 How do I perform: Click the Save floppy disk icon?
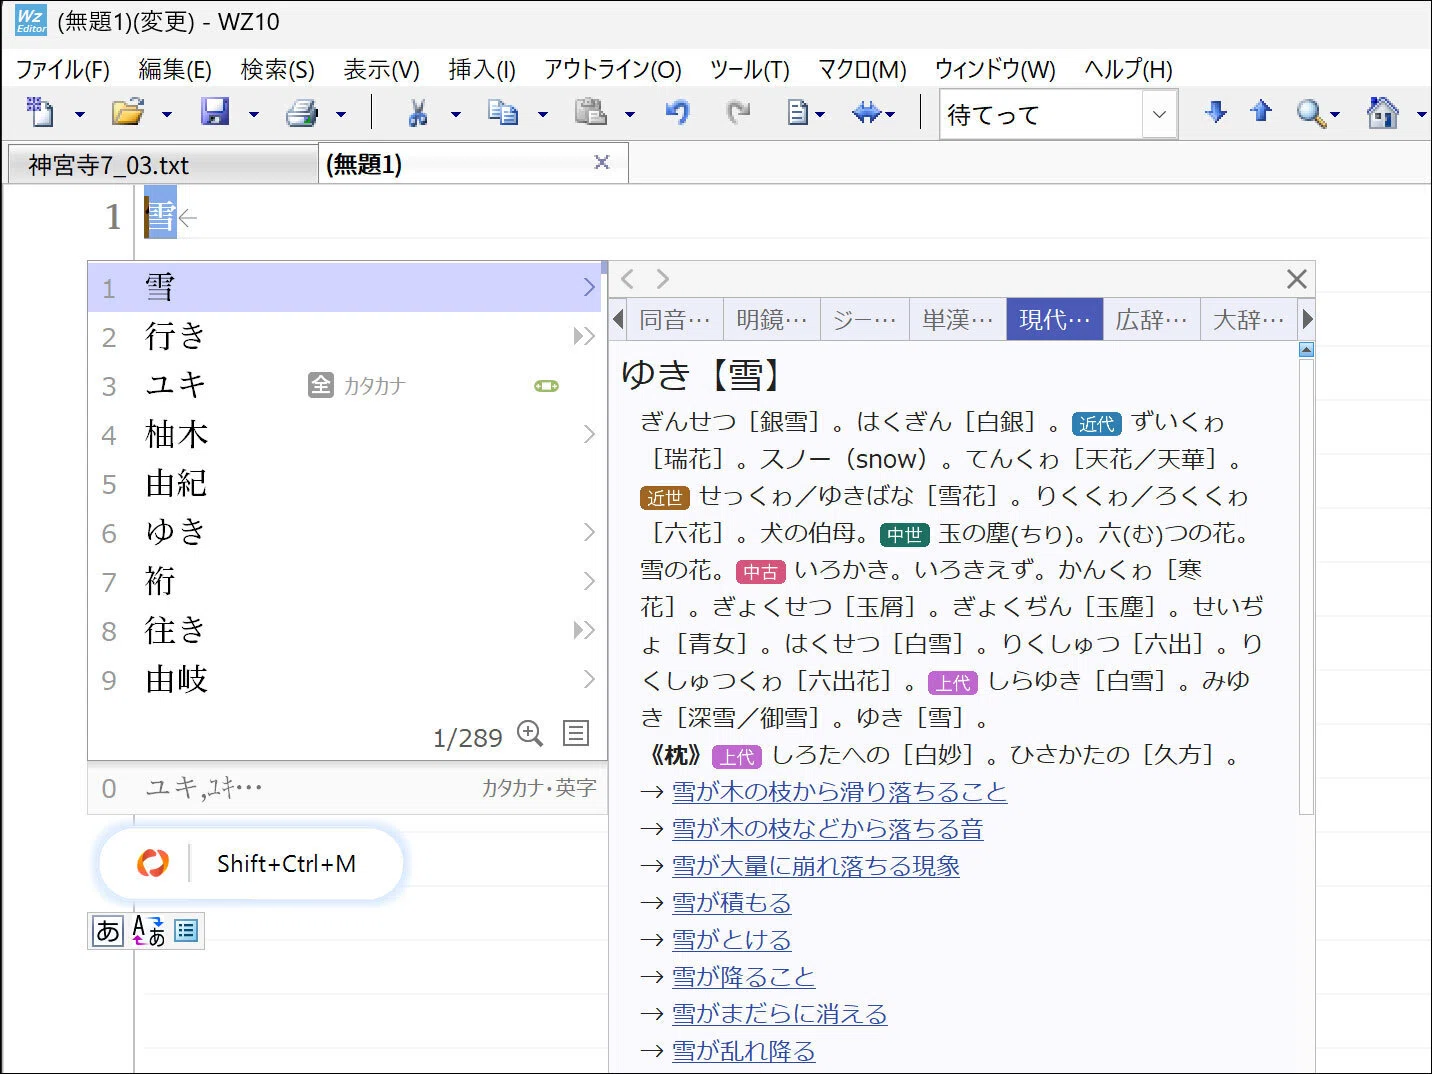coord(215,112)
